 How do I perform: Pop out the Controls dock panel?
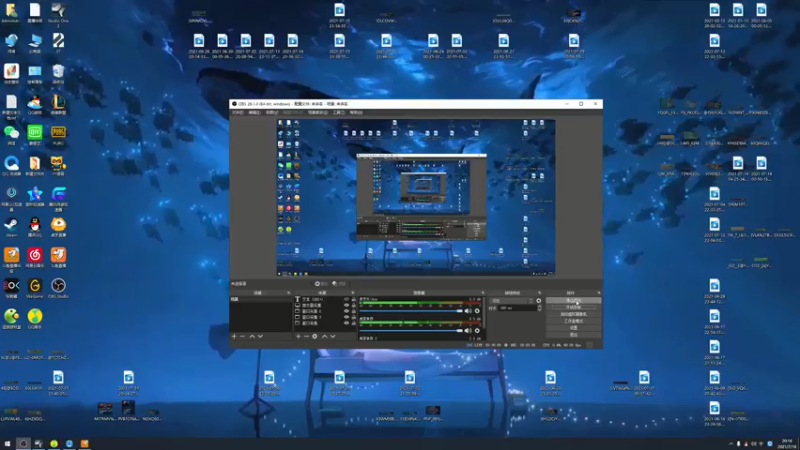598,293
